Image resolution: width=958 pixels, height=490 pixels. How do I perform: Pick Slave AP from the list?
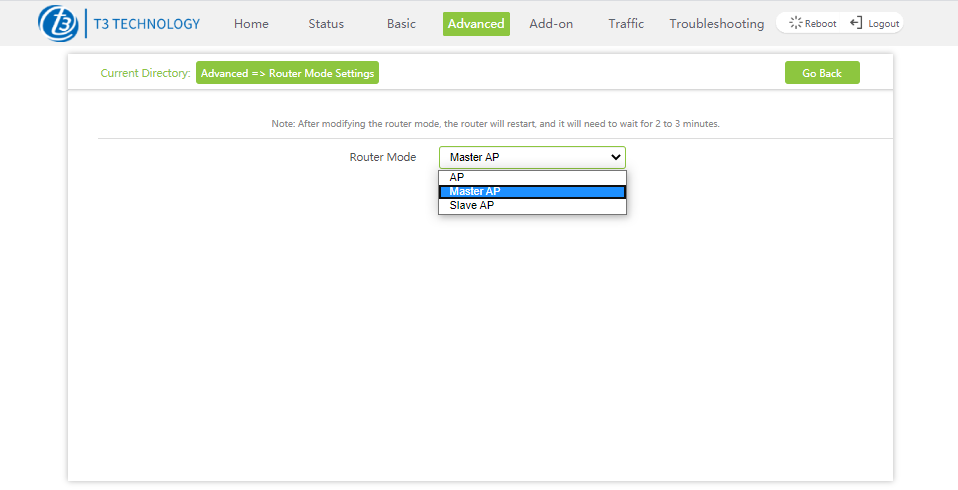coord(532,205)
